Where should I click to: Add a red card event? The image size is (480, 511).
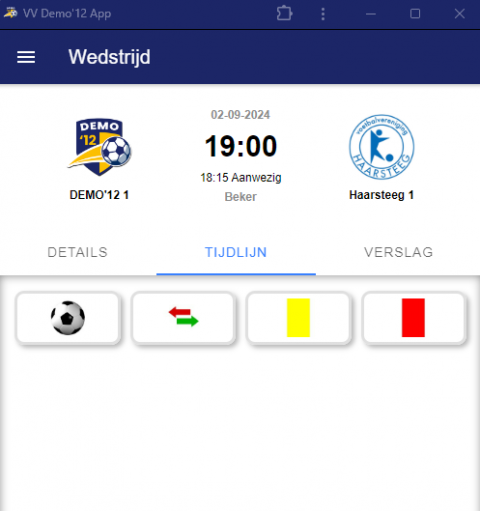pos(414,318)
